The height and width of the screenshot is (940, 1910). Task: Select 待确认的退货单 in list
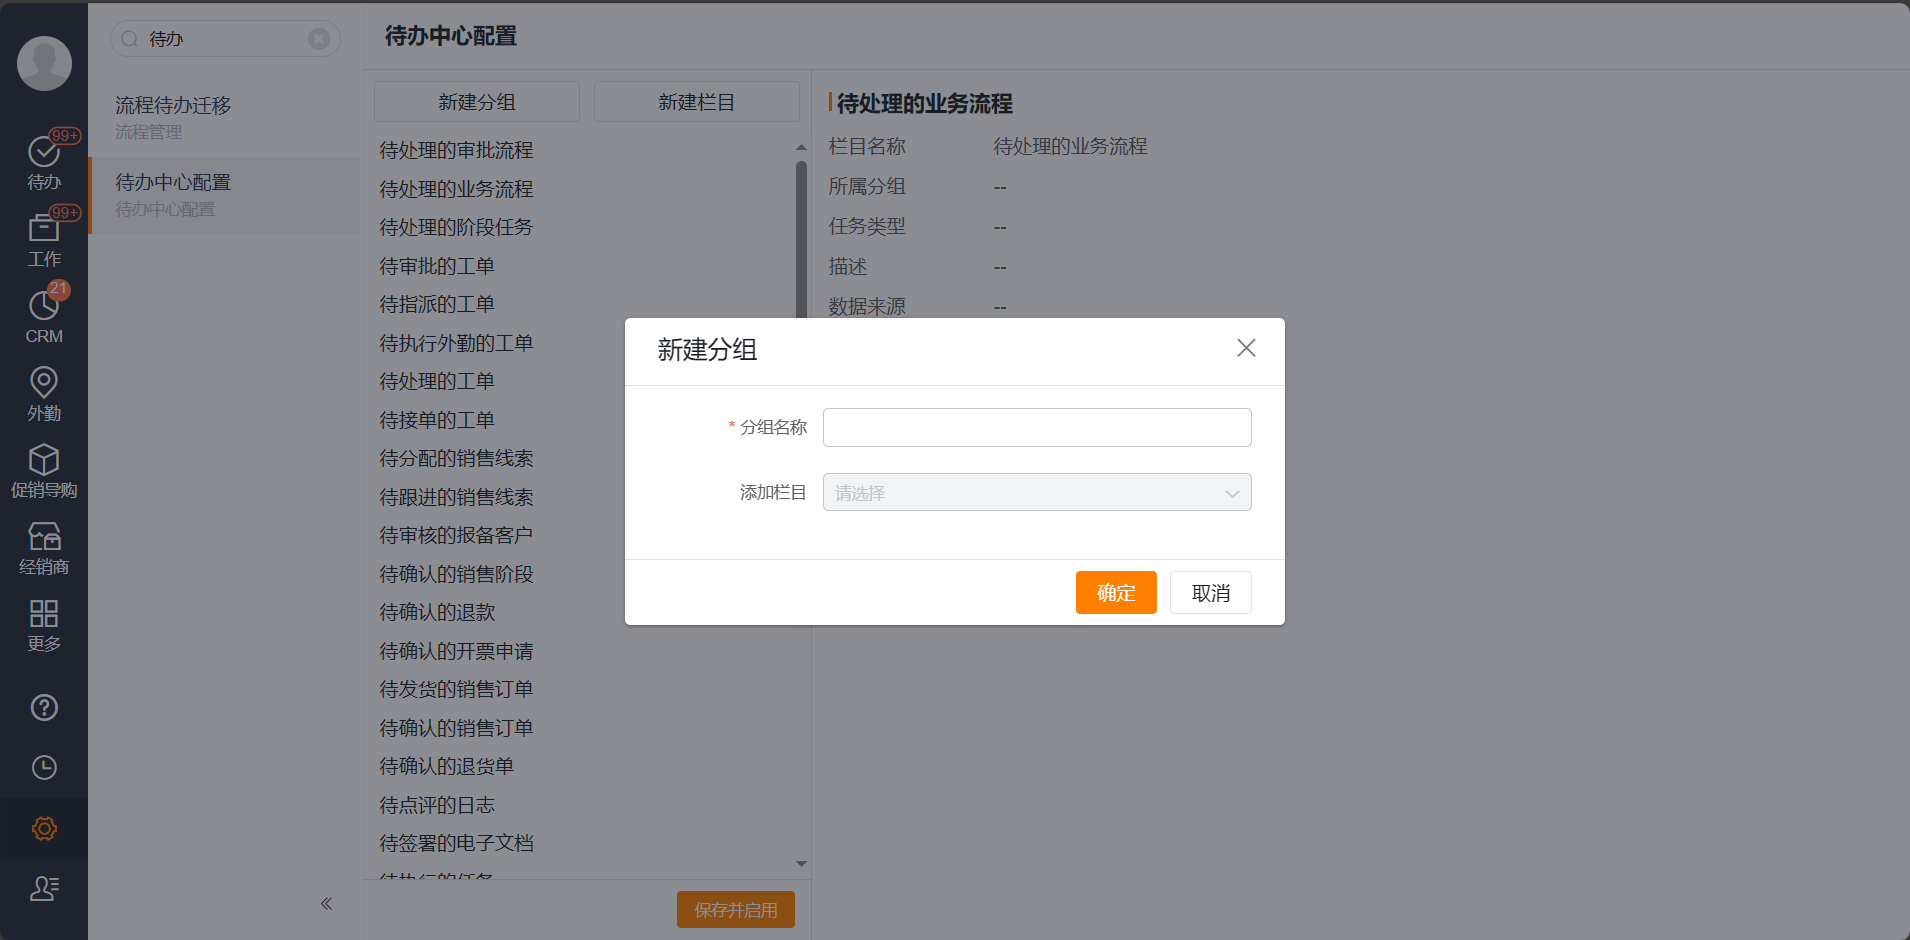click(446, 766)
